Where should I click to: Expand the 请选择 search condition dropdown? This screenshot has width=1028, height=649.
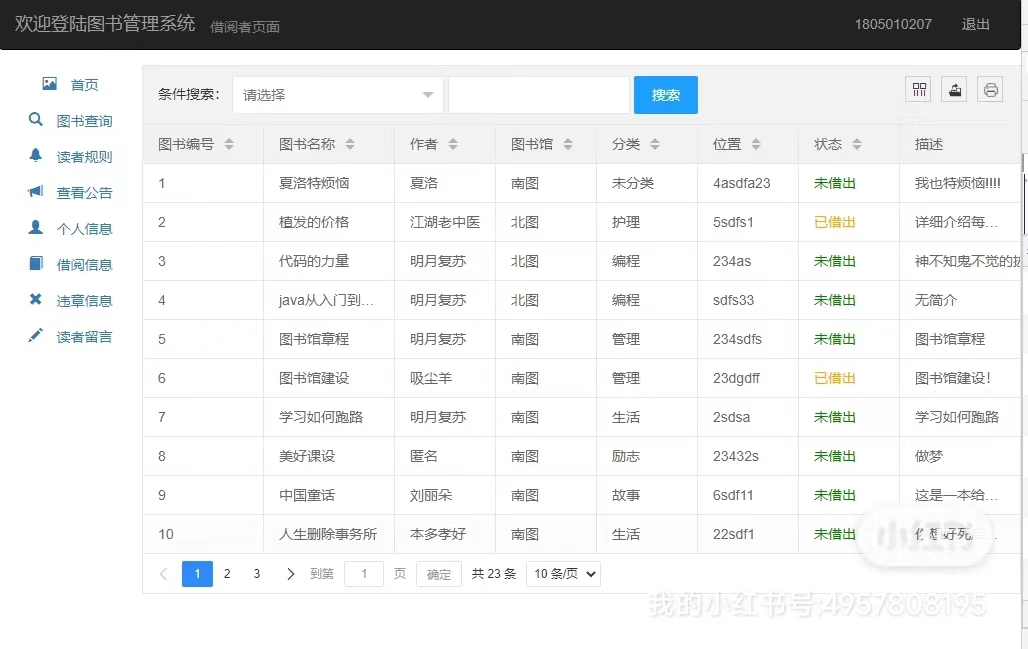coord(338,95)
